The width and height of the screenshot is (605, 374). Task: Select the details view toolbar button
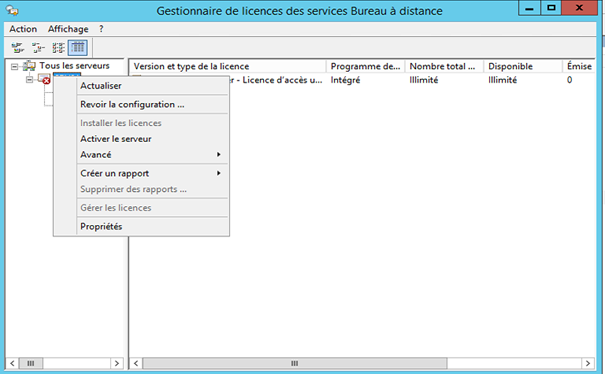click(78, 48)
